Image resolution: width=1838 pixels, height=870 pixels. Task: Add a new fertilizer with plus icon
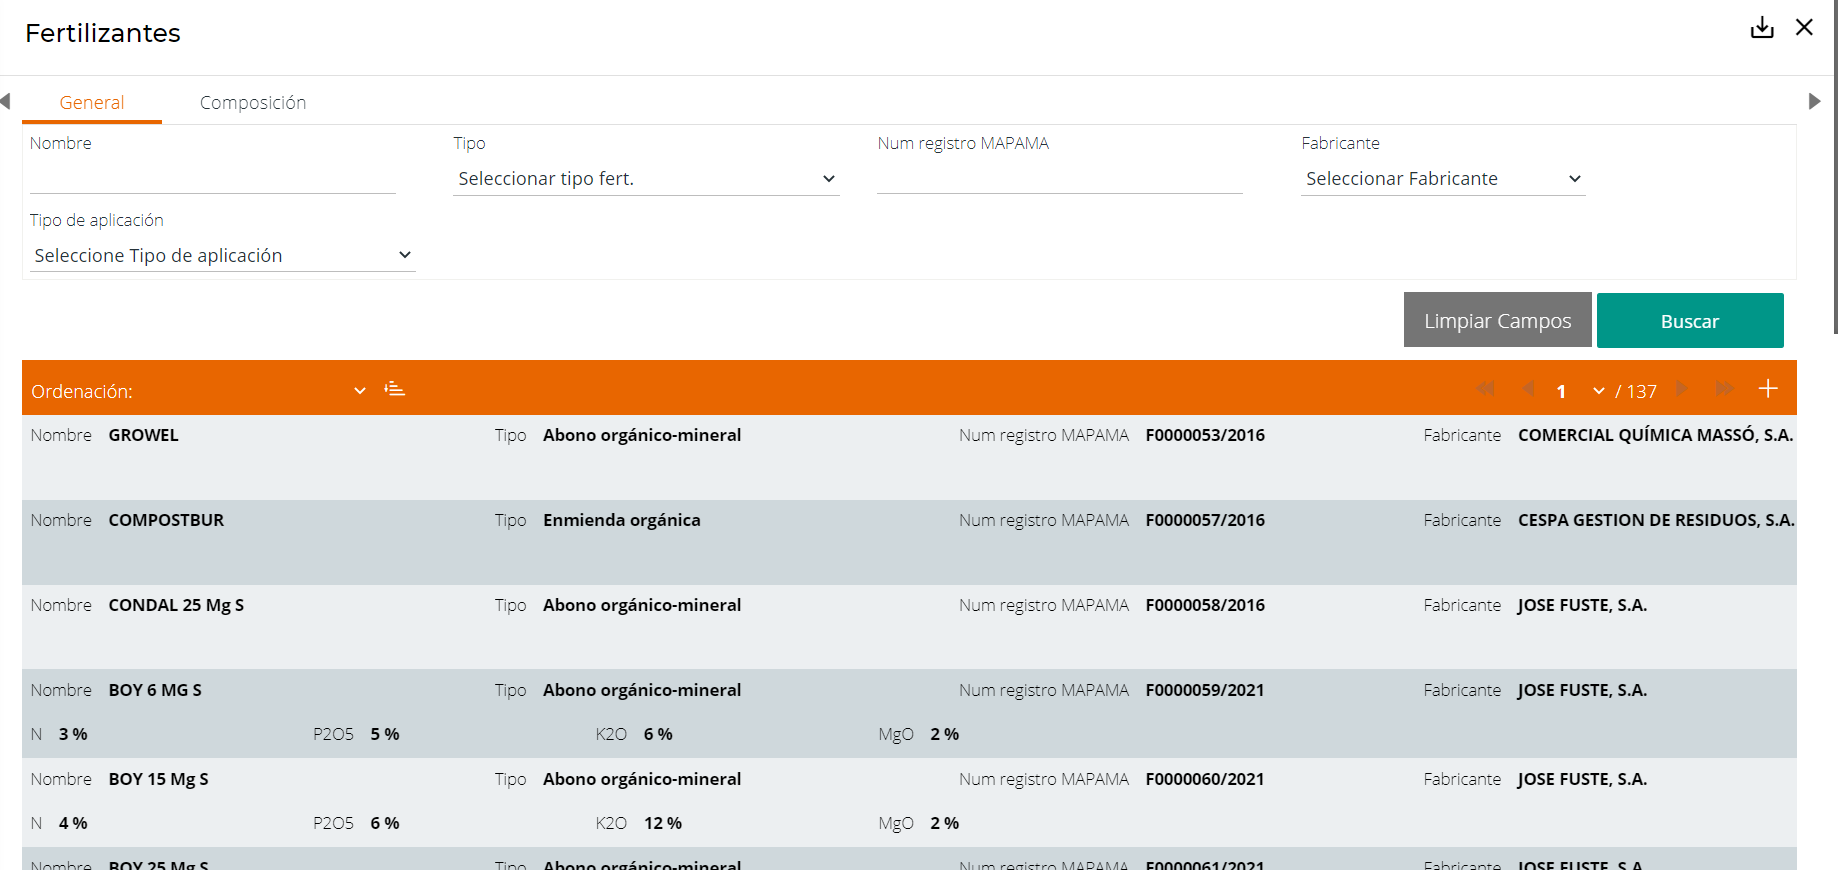click(1768, 389)
